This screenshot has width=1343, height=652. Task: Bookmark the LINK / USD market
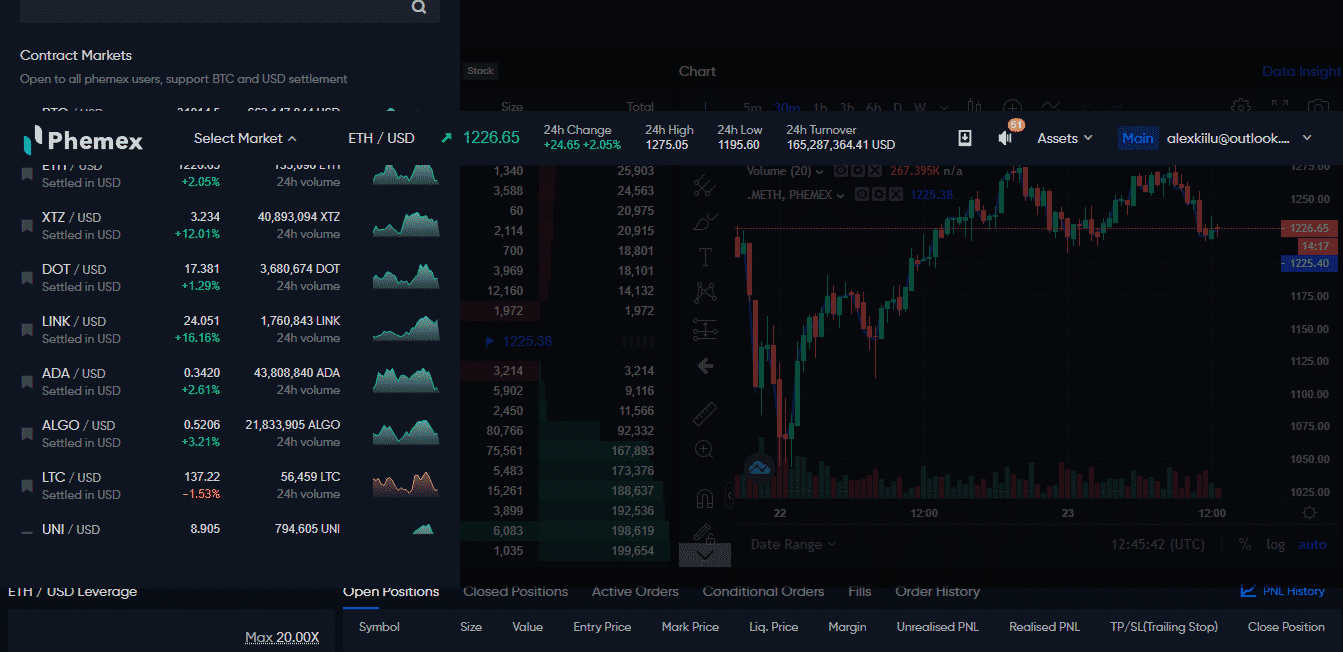click(27, 330)
